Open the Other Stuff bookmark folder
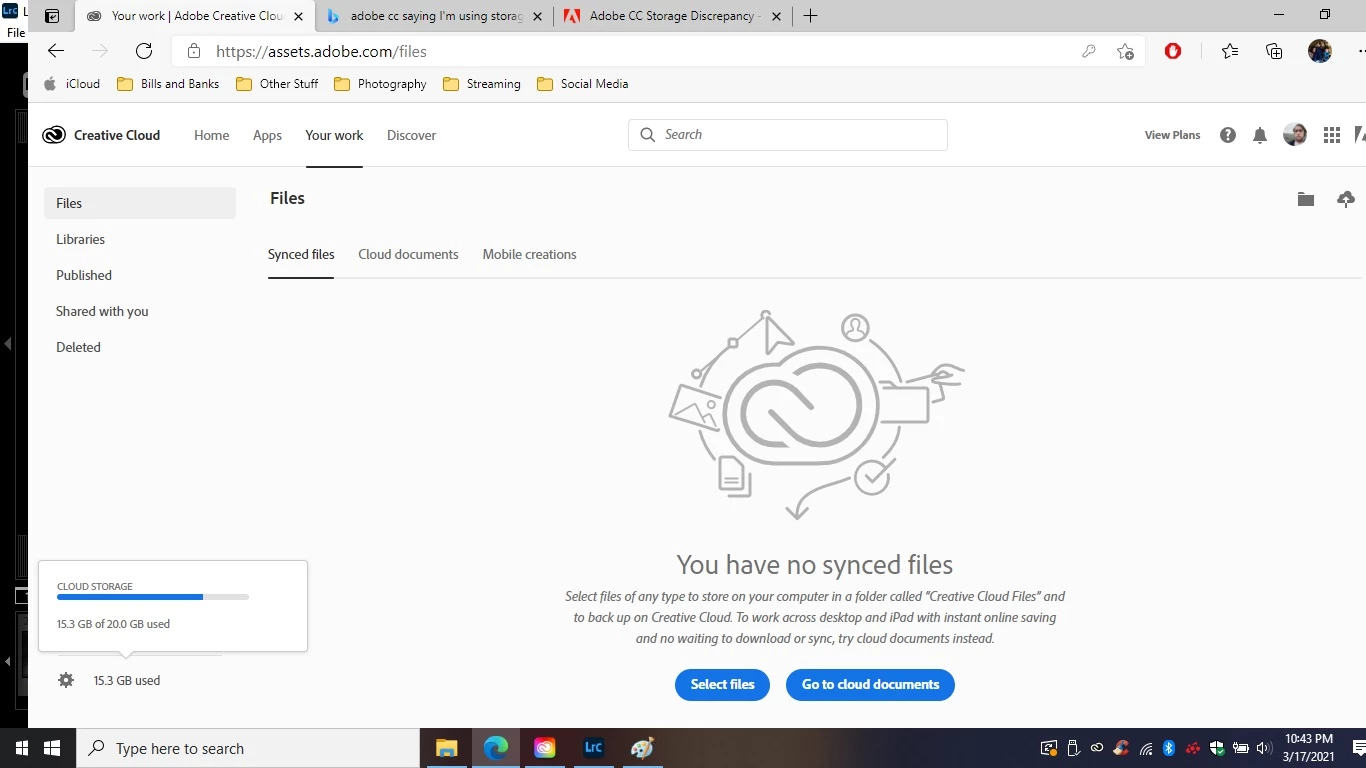The image size is (1366, 768). (277, 84)
